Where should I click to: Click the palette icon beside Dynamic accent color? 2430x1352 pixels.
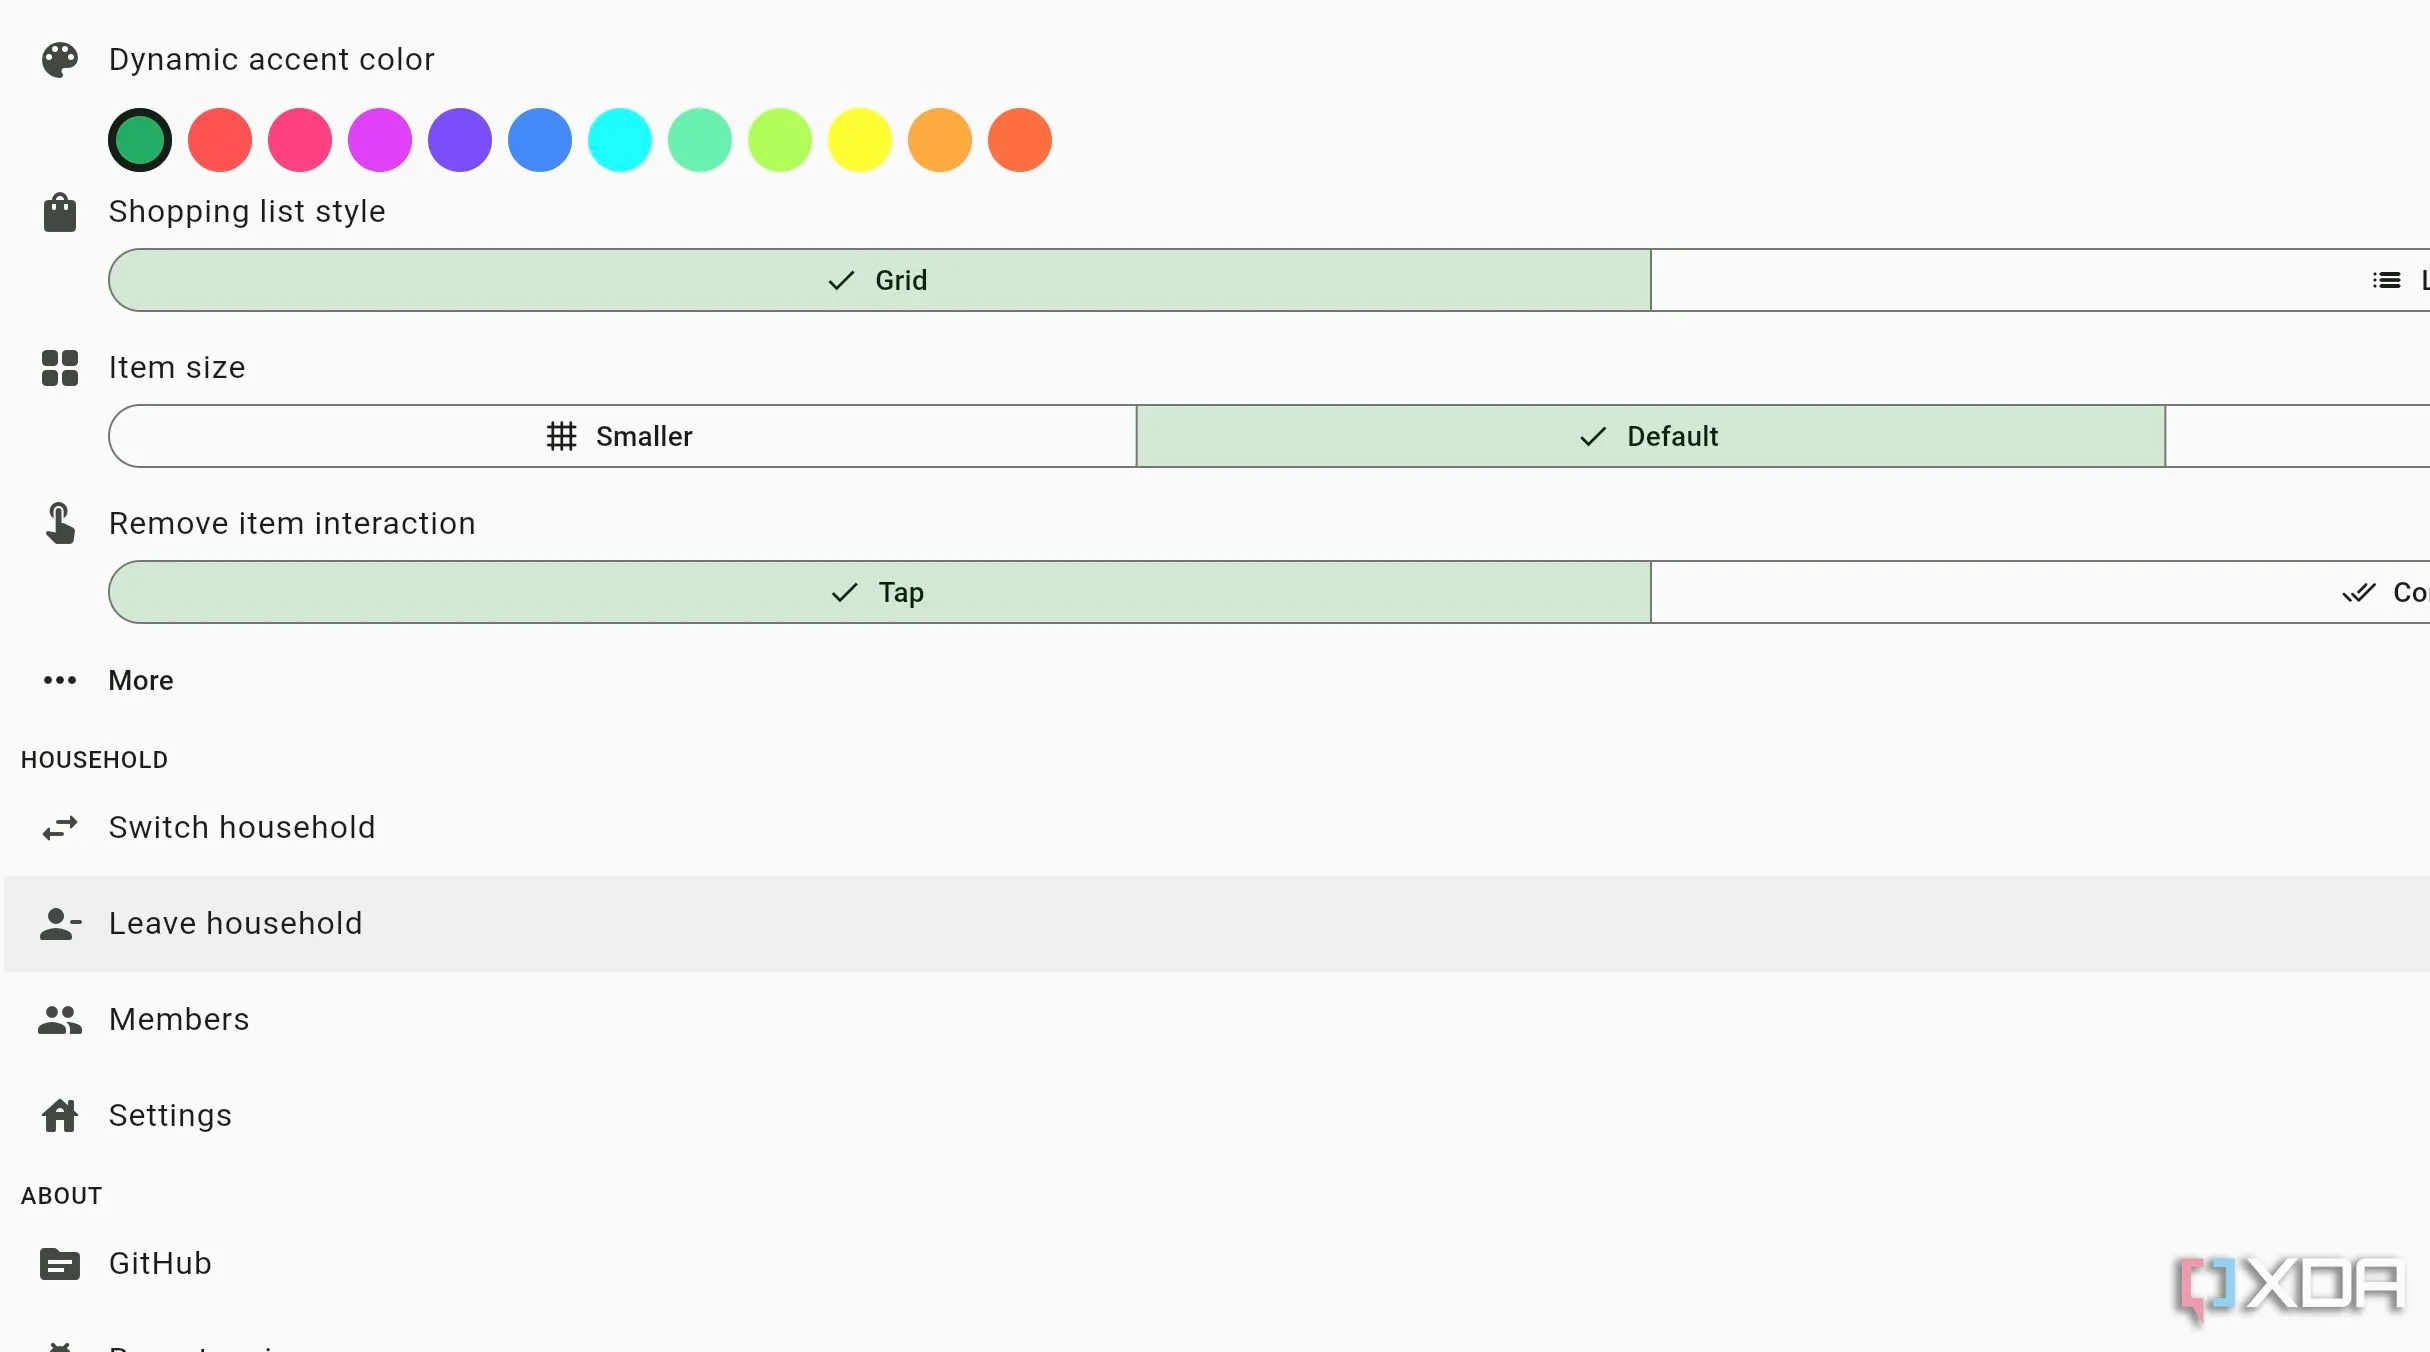click(59, 60)
